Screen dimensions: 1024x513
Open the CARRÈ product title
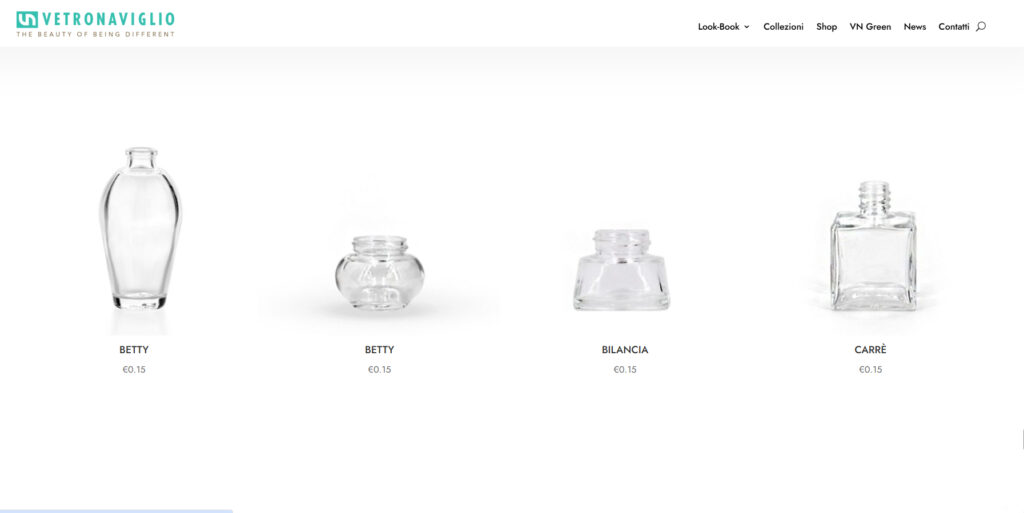871,350
